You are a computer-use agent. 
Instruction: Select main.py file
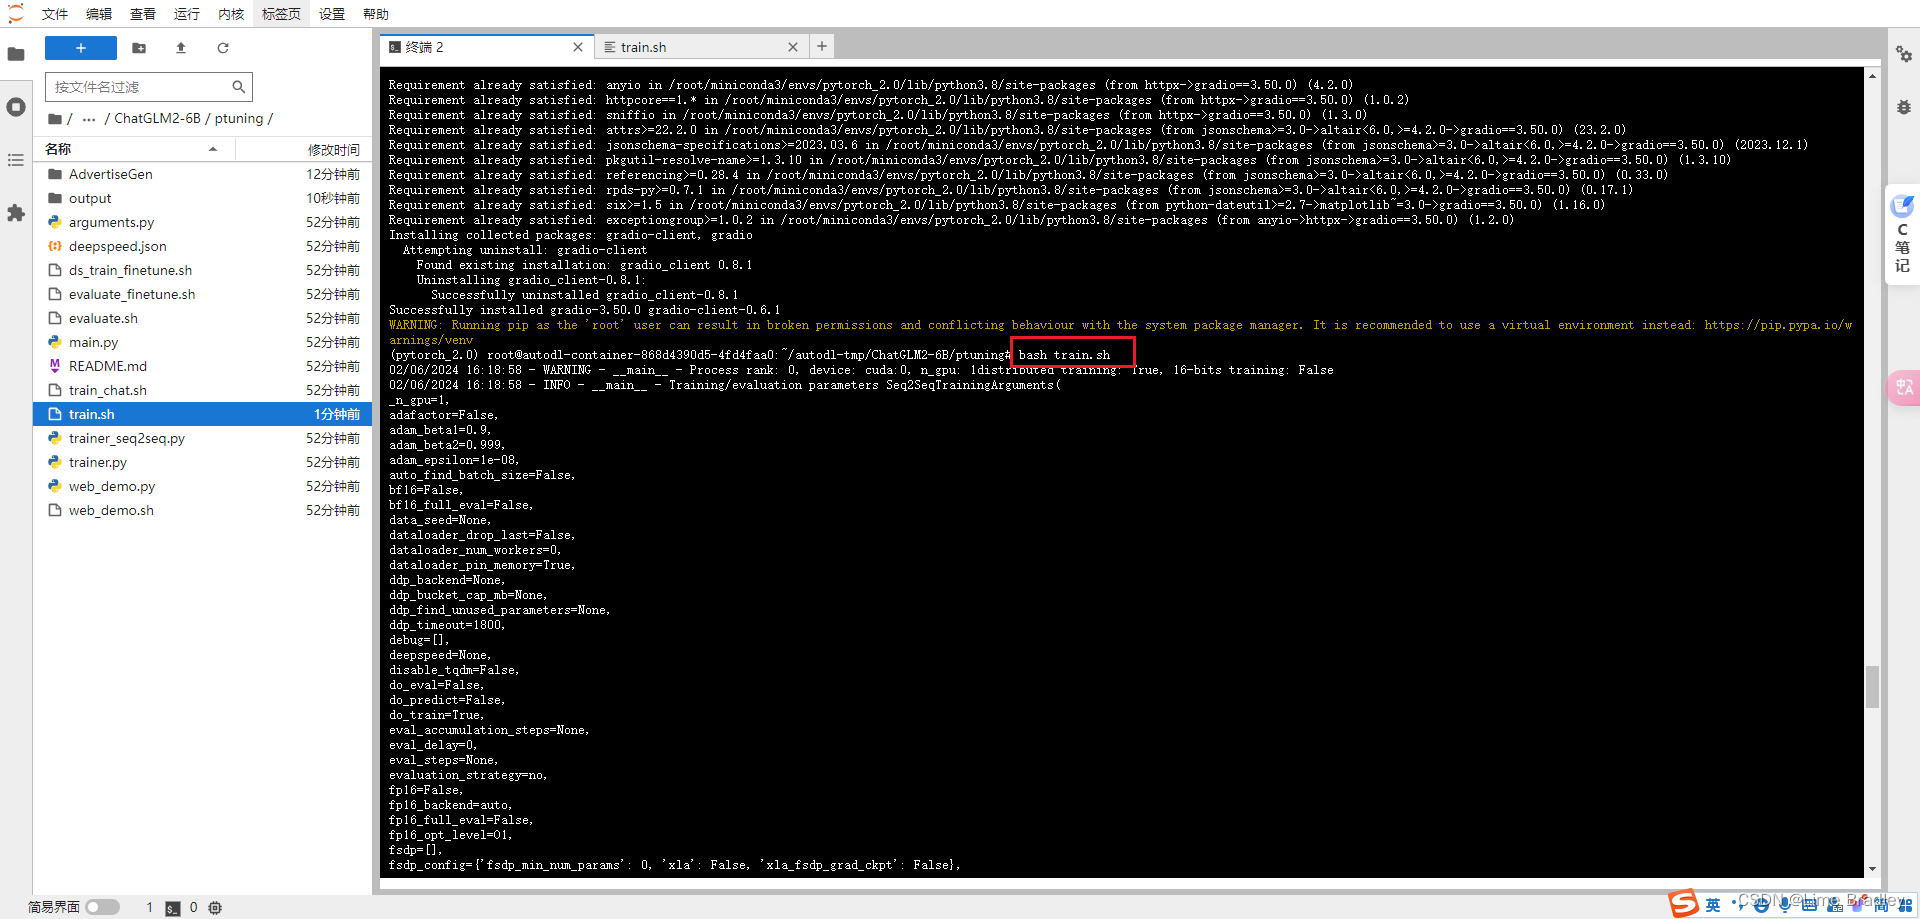204,342
